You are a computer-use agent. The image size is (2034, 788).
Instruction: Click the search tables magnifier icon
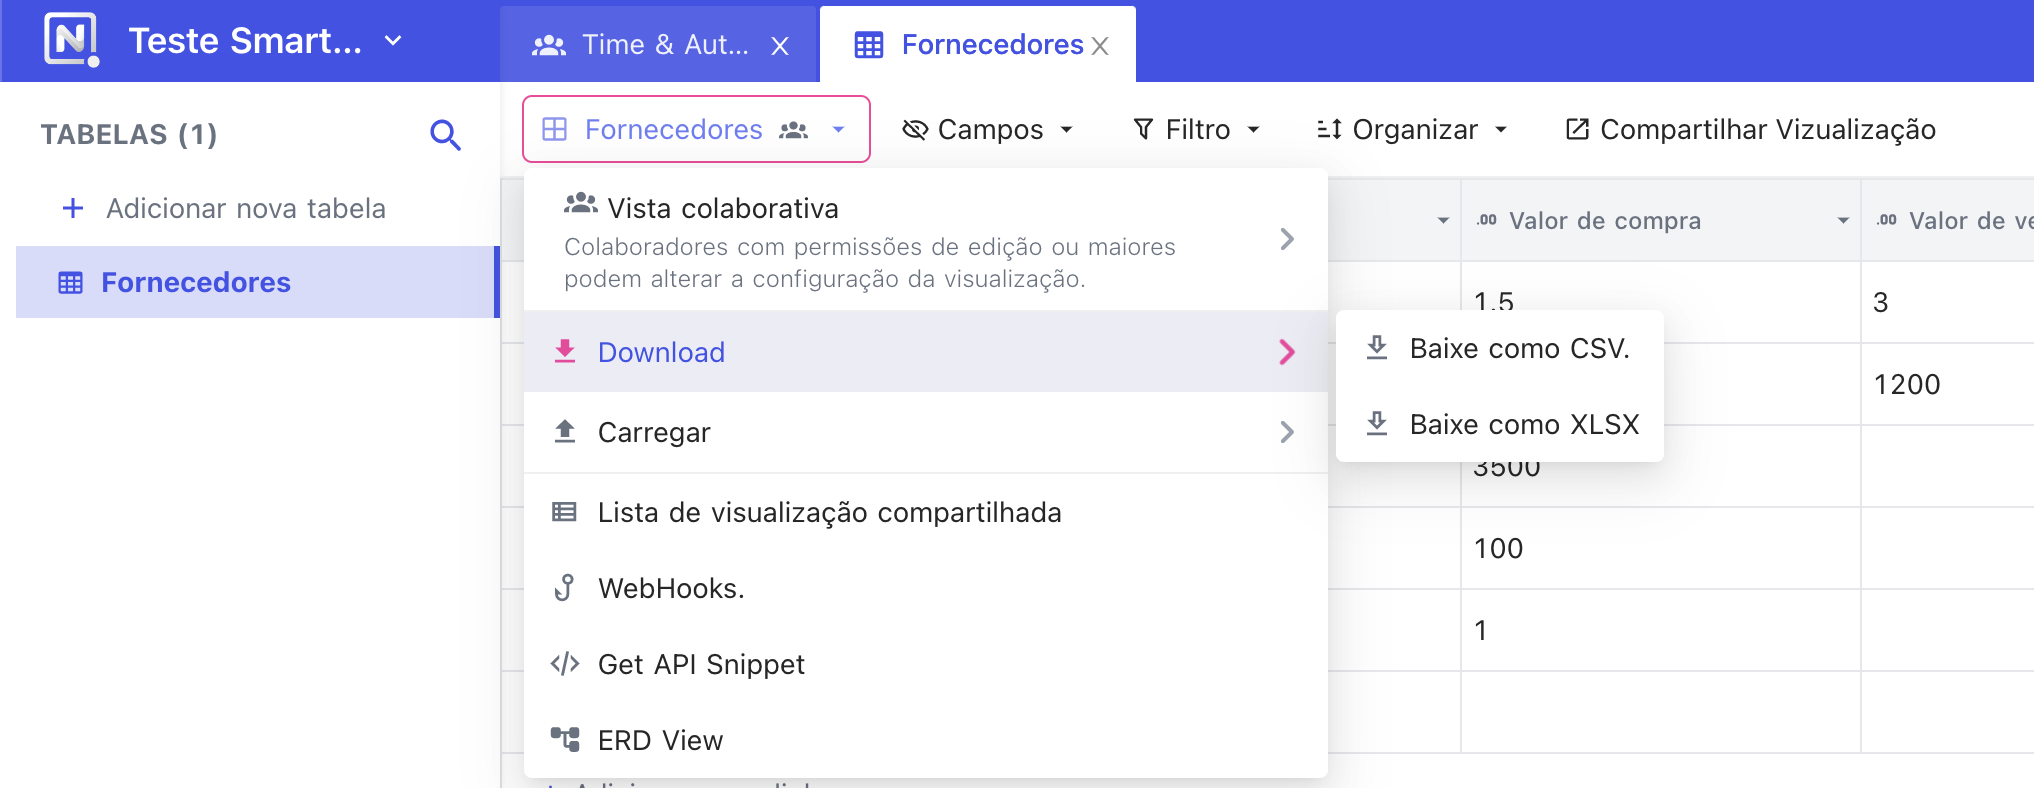[x=445, y=135]
